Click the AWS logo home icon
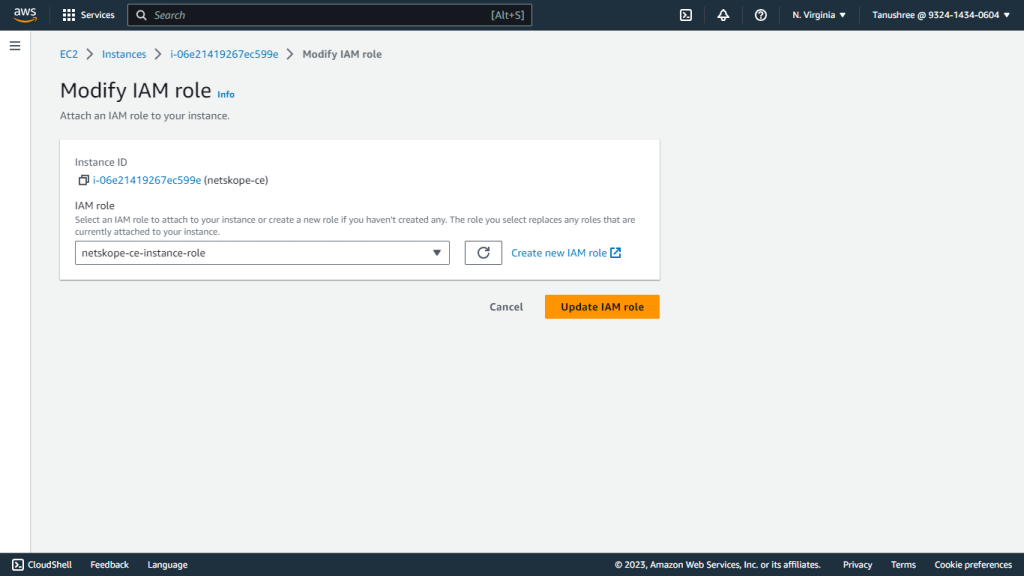The width and height of the screenshot is (1024, 576). (x=25, y=15)
